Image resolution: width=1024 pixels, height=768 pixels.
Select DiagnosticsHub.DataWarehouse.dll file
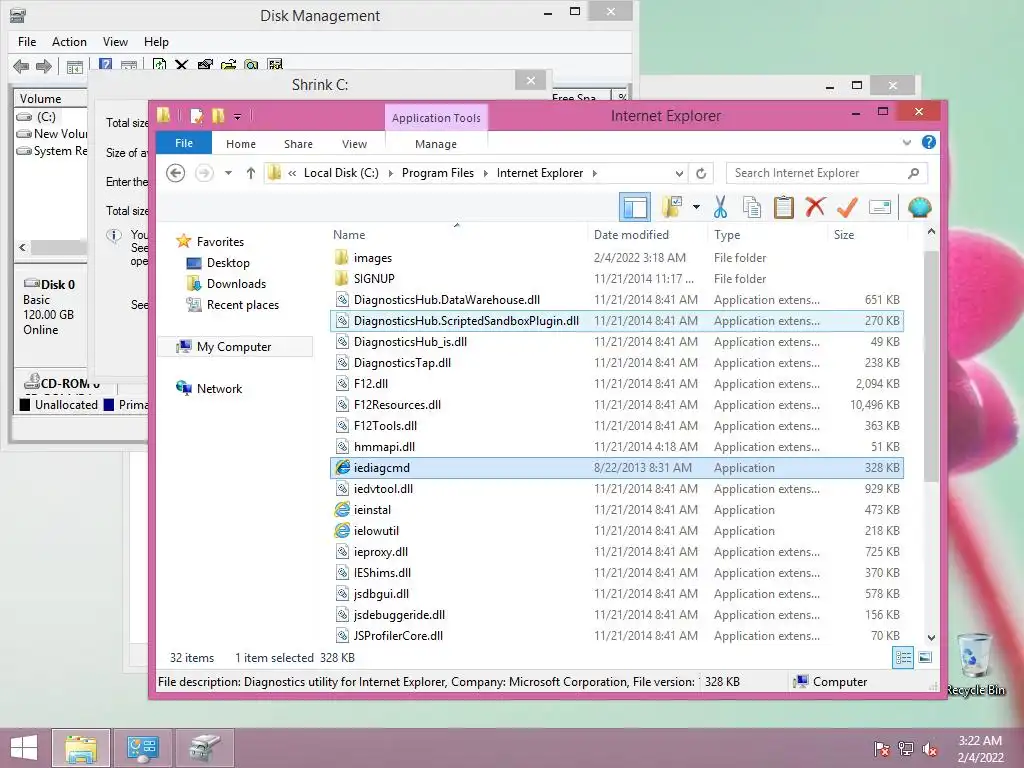click(617, 300)
